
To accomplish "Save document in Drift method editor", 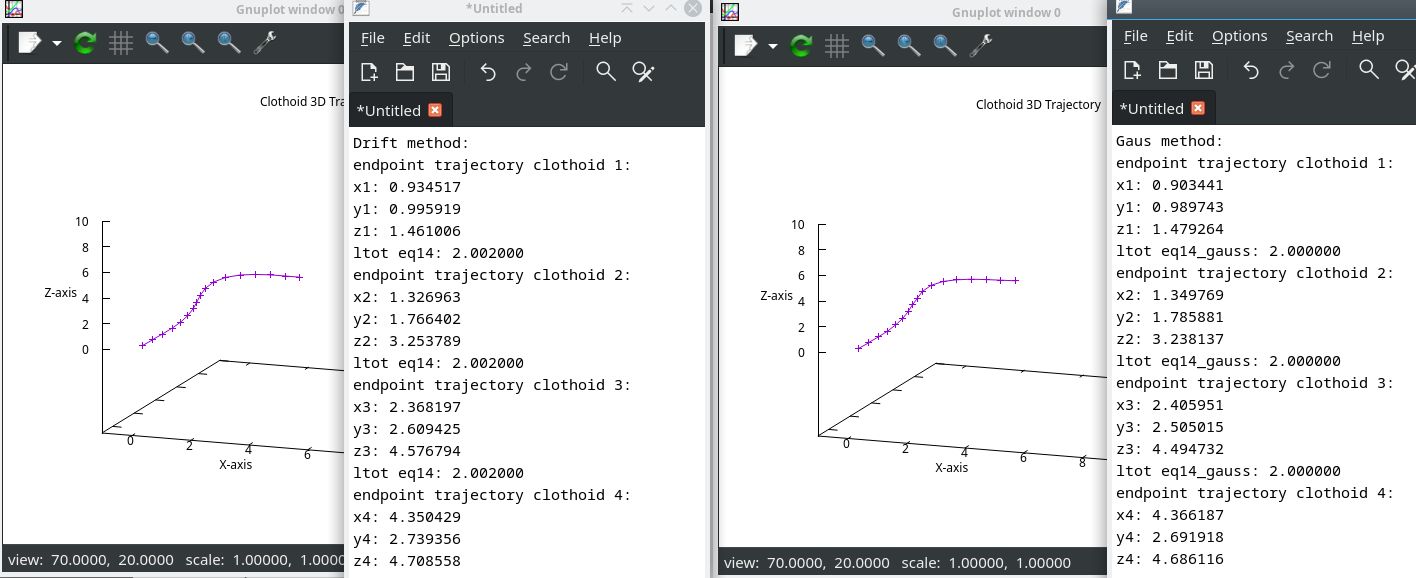I will [440, 71].
